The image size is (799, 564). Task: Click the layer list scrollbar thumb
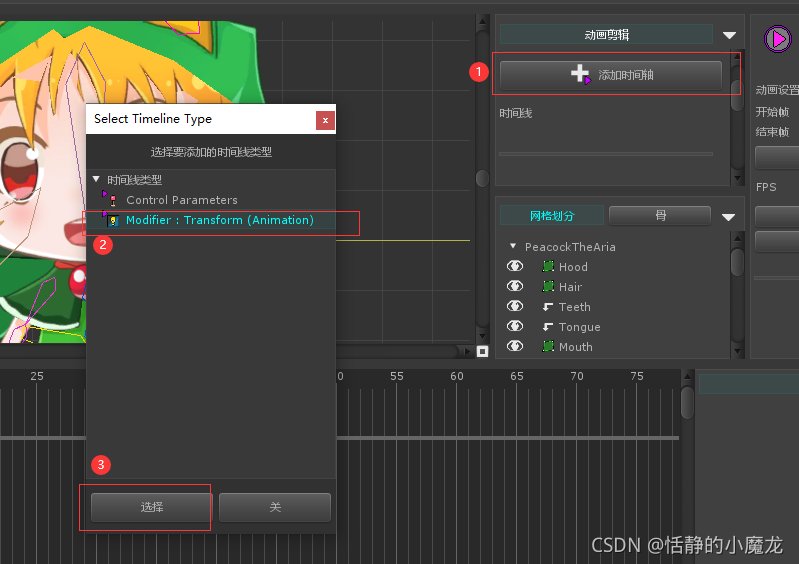(x=737, y=262)
